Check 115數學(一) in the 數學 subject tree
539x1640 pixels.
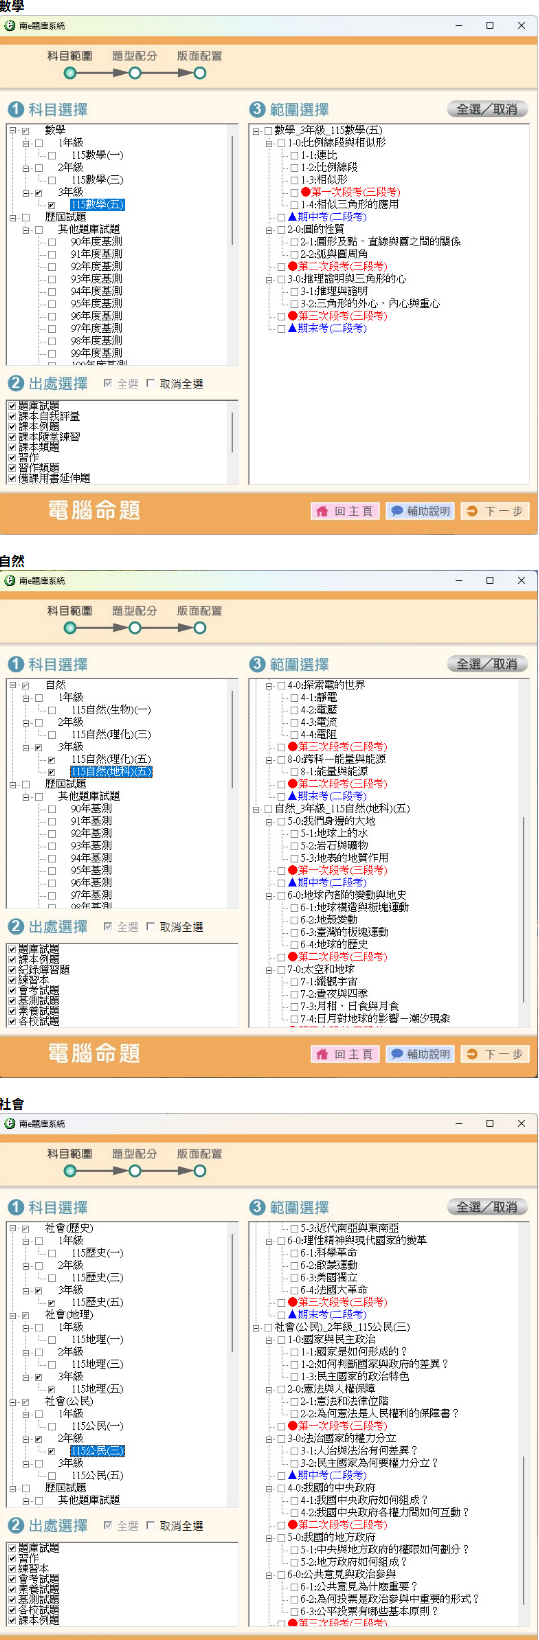(x=52, y=155)
